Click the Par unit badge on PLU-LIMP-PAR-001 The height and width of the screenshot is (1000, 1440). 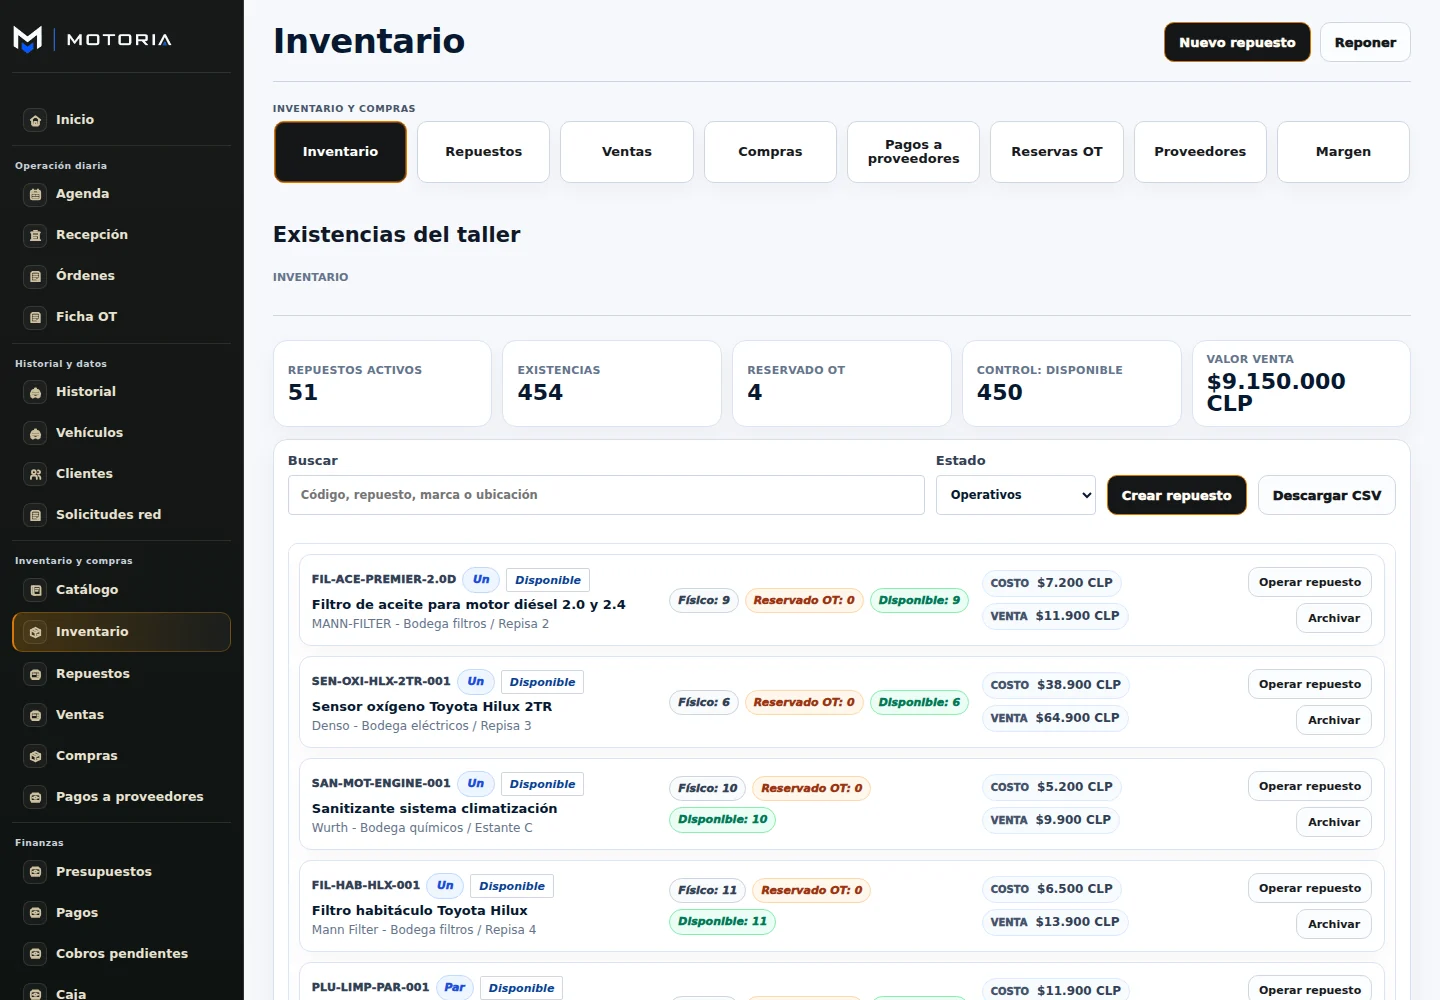pyautogui.click(x=455, y=987)
